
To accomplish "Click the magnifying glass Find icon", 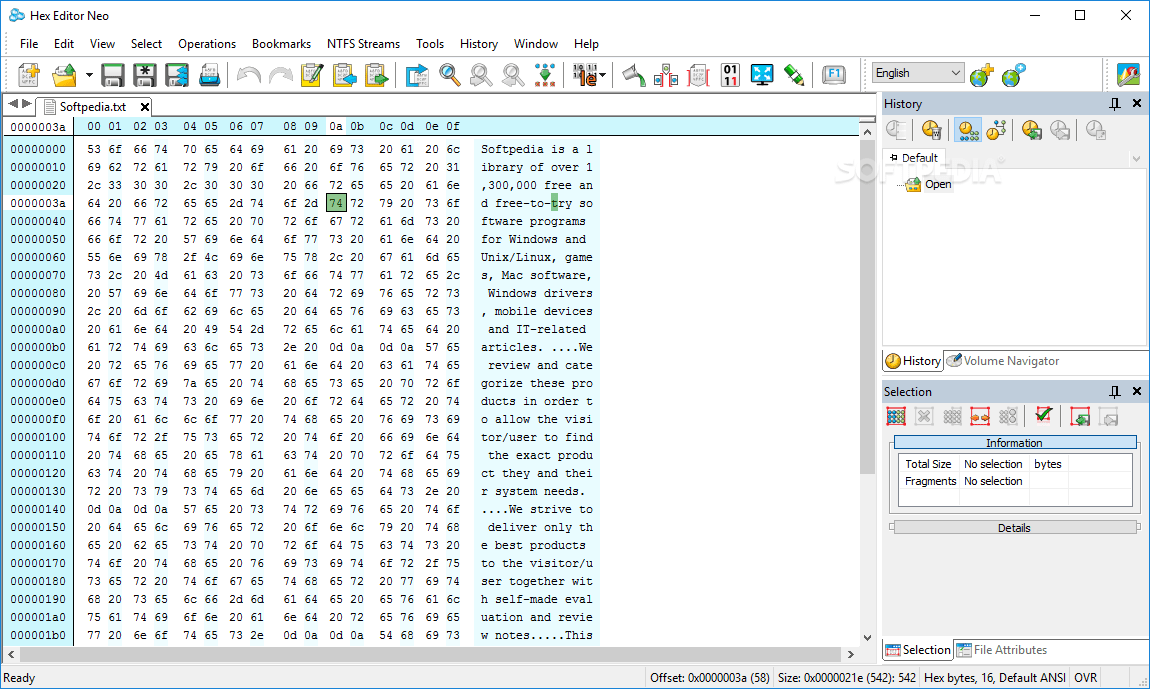I will coord(450,75).
